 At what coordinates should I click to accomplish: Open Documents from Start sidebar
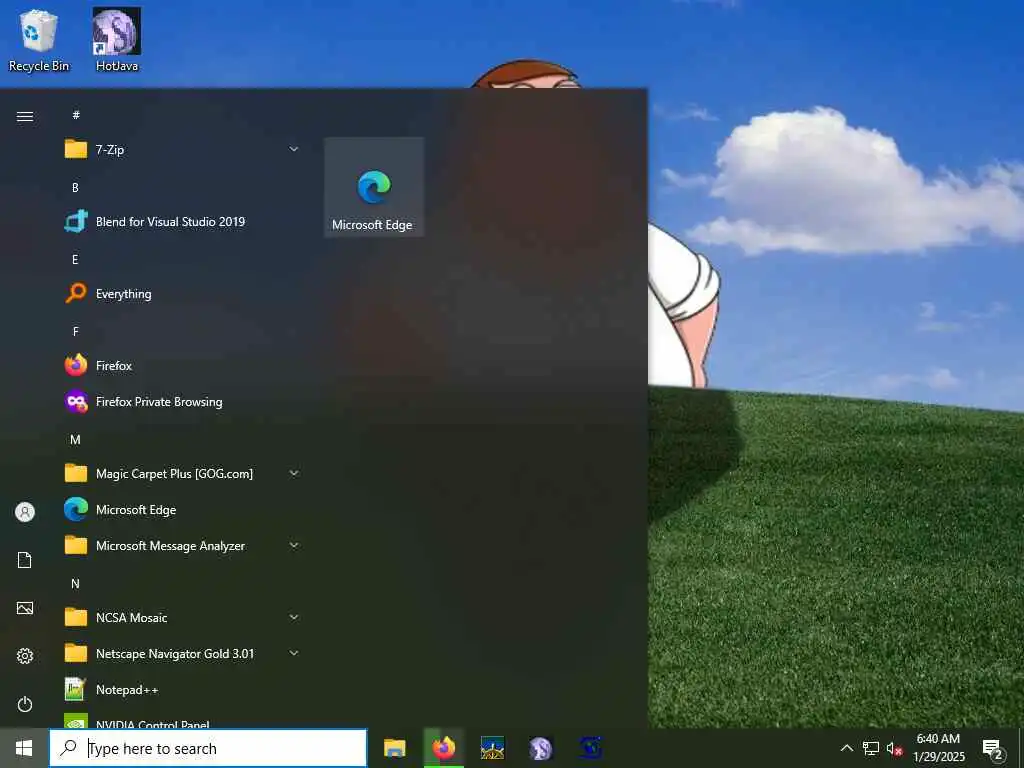click(25, 560)
